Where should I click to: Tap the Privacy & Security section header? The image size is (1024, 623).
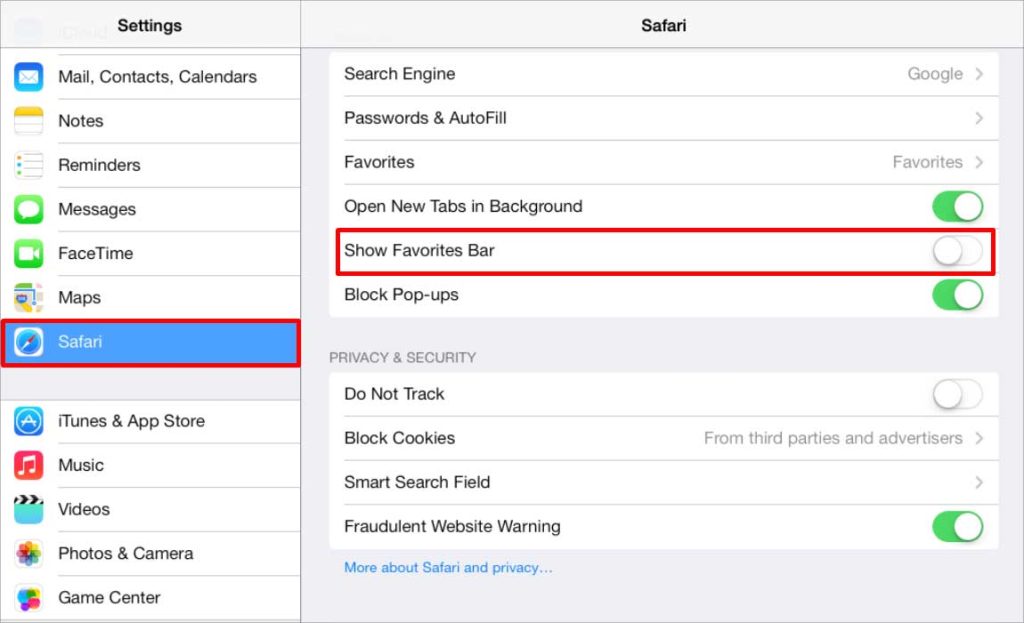pyautogui.click(x=402, y=358)
